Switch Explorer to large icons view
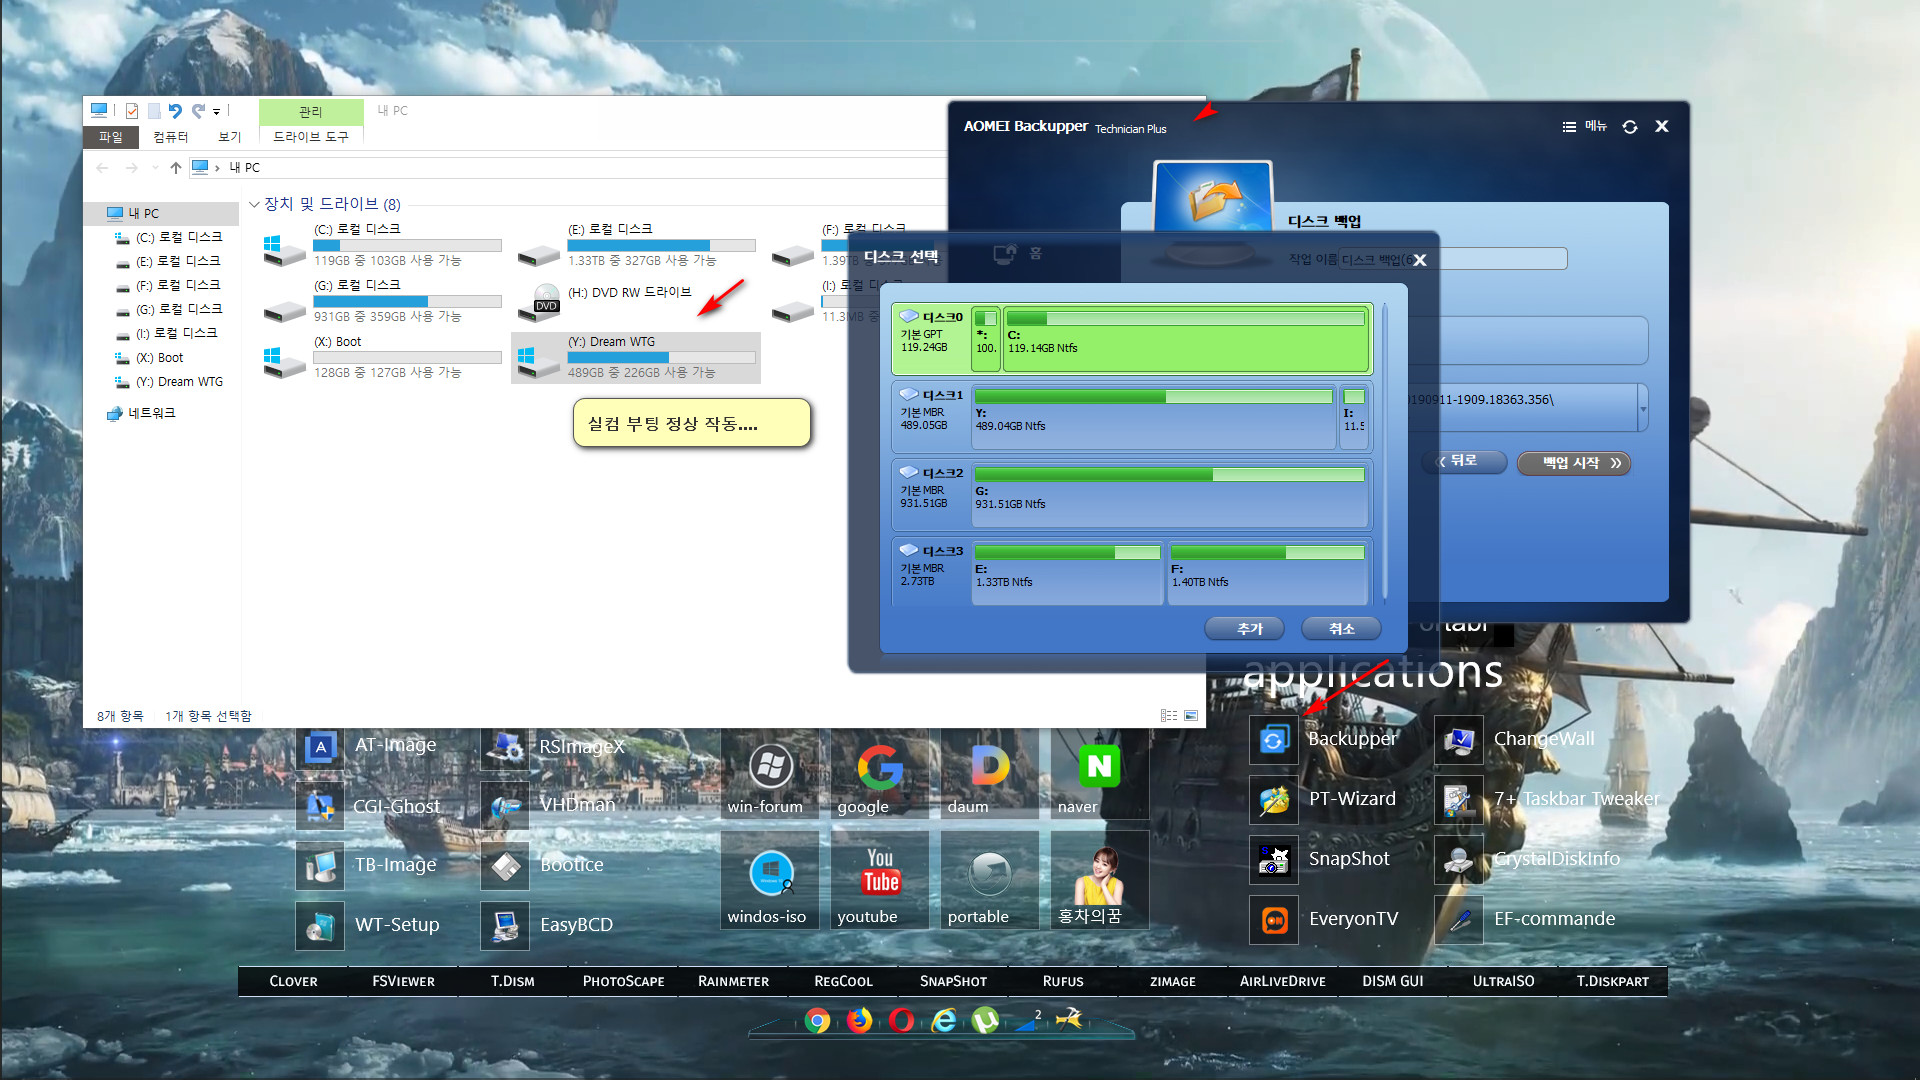This screenshot has height=1080, width=1920. (x=1191, y=716)
